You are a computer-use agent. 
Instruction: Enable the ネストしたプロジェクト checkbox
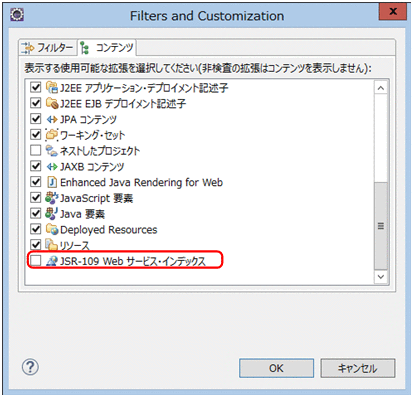(x=35, y=150)
